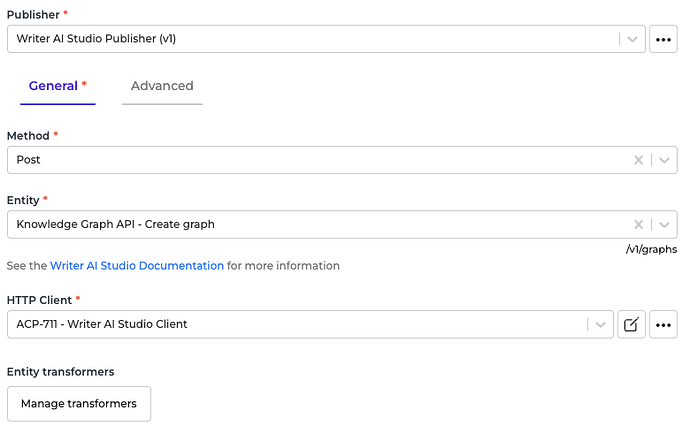Image resolution: width=690 pixels, height=441 pixels.
Task: Click the Entity transformers label
Action: tap(60, 372)
